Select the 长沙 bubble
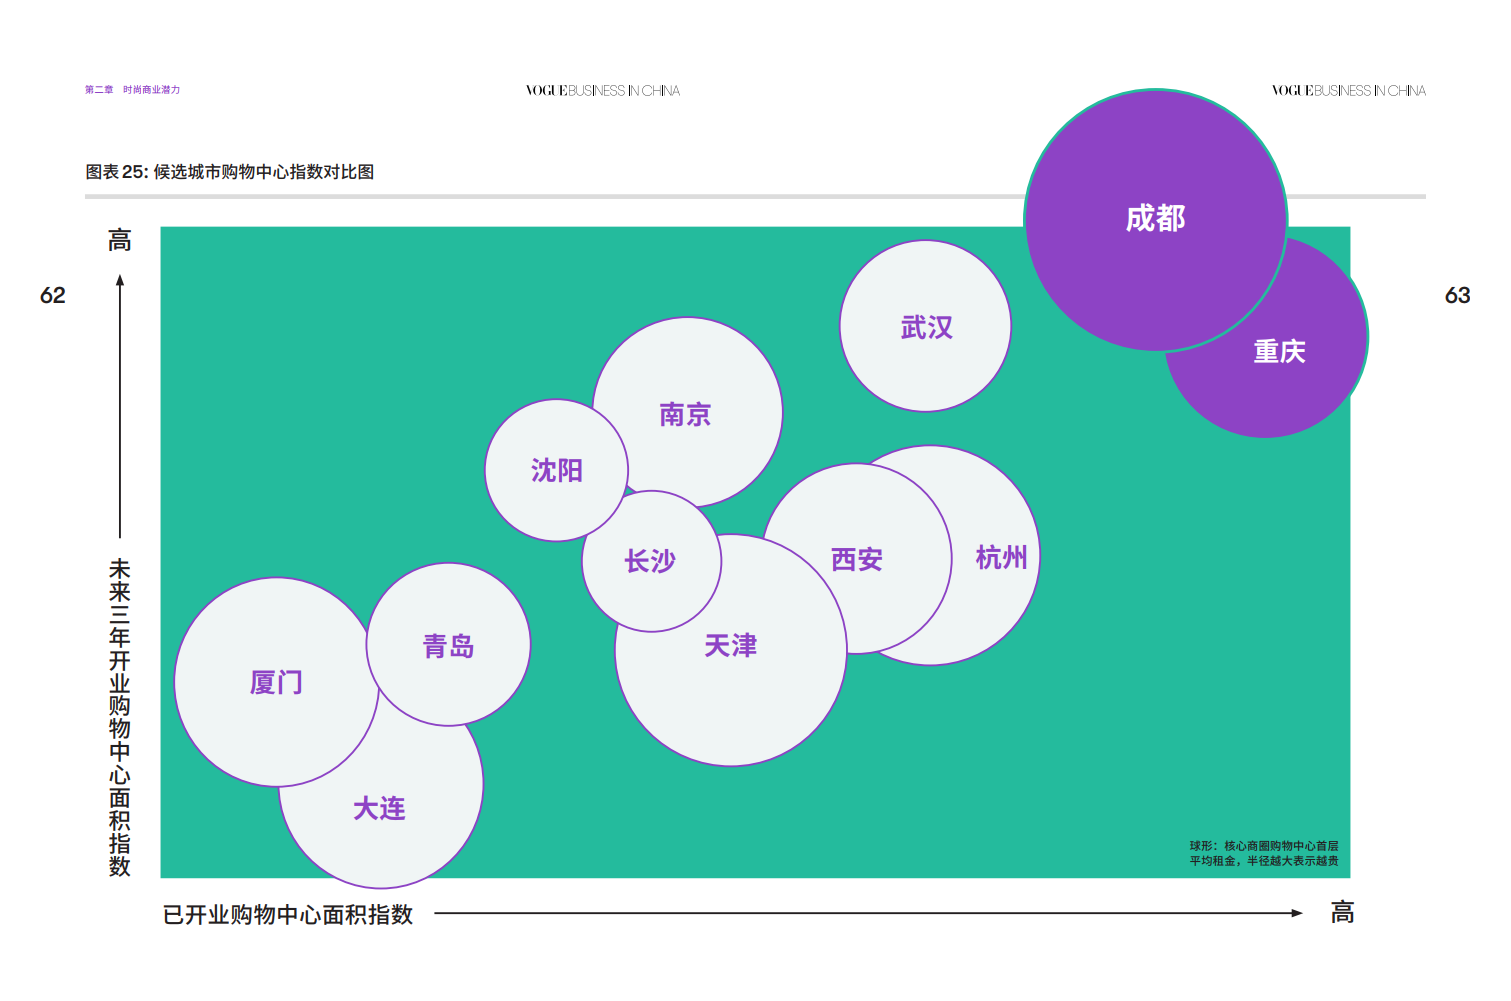Image resolution: width=1511 pixels, height=1001 pixels. (650, 561)
